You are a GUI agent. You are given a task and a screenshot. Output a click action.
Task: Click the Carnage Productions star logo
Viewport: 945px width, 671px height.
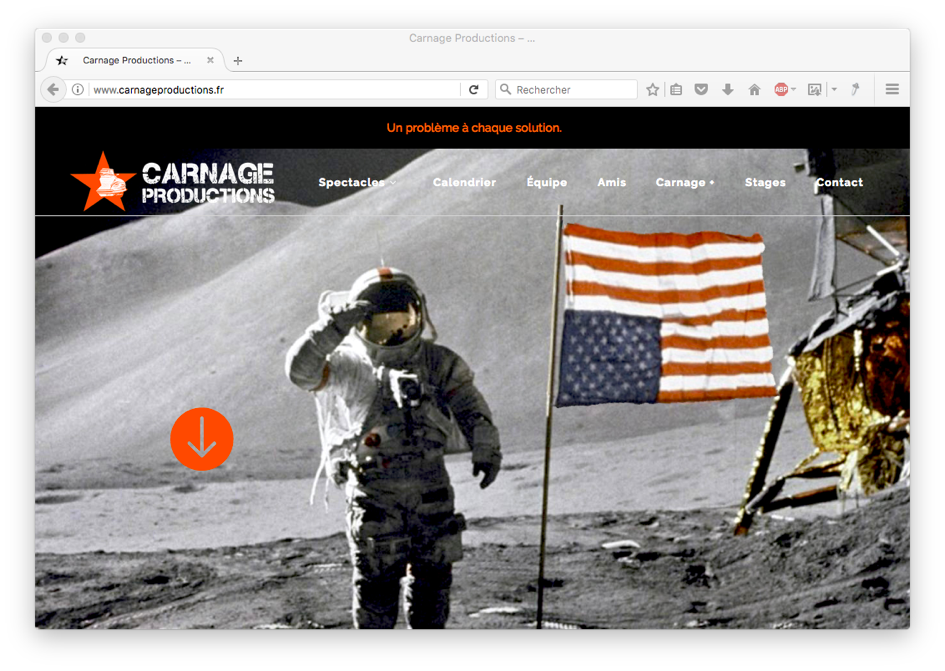[x=103, y=181]
